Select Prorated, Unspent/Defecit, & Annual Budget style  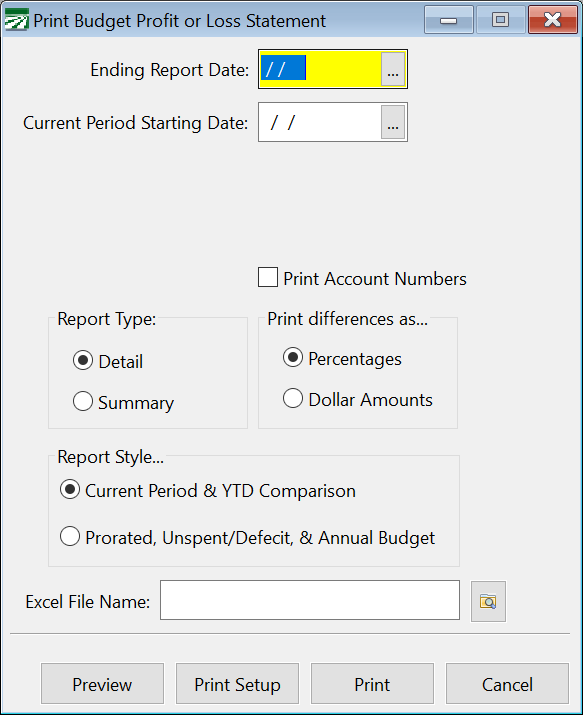[70, 536]
